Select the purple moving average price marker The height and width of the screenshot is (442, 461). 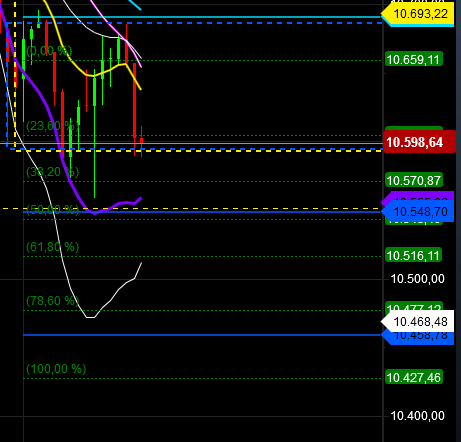pyautogui.click(x=417, y=196)
